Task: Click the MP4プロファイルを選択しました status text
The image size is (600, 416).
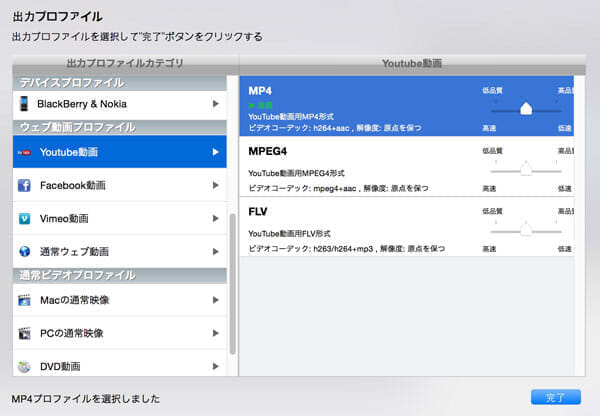Action: click(x=86, y=399)
